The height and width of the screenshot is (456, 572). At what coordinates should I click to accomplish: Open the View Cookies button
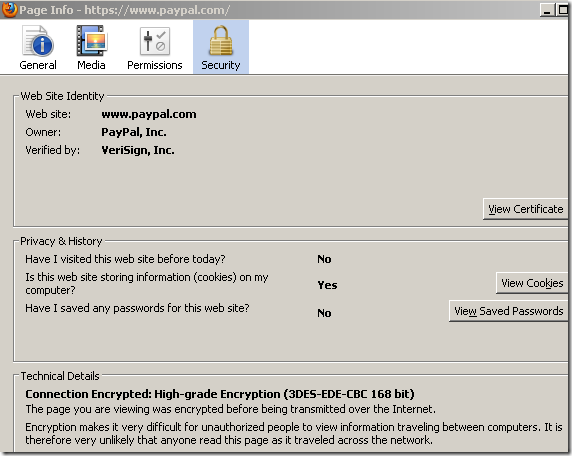pyautogui.click(x=532, y=283)
